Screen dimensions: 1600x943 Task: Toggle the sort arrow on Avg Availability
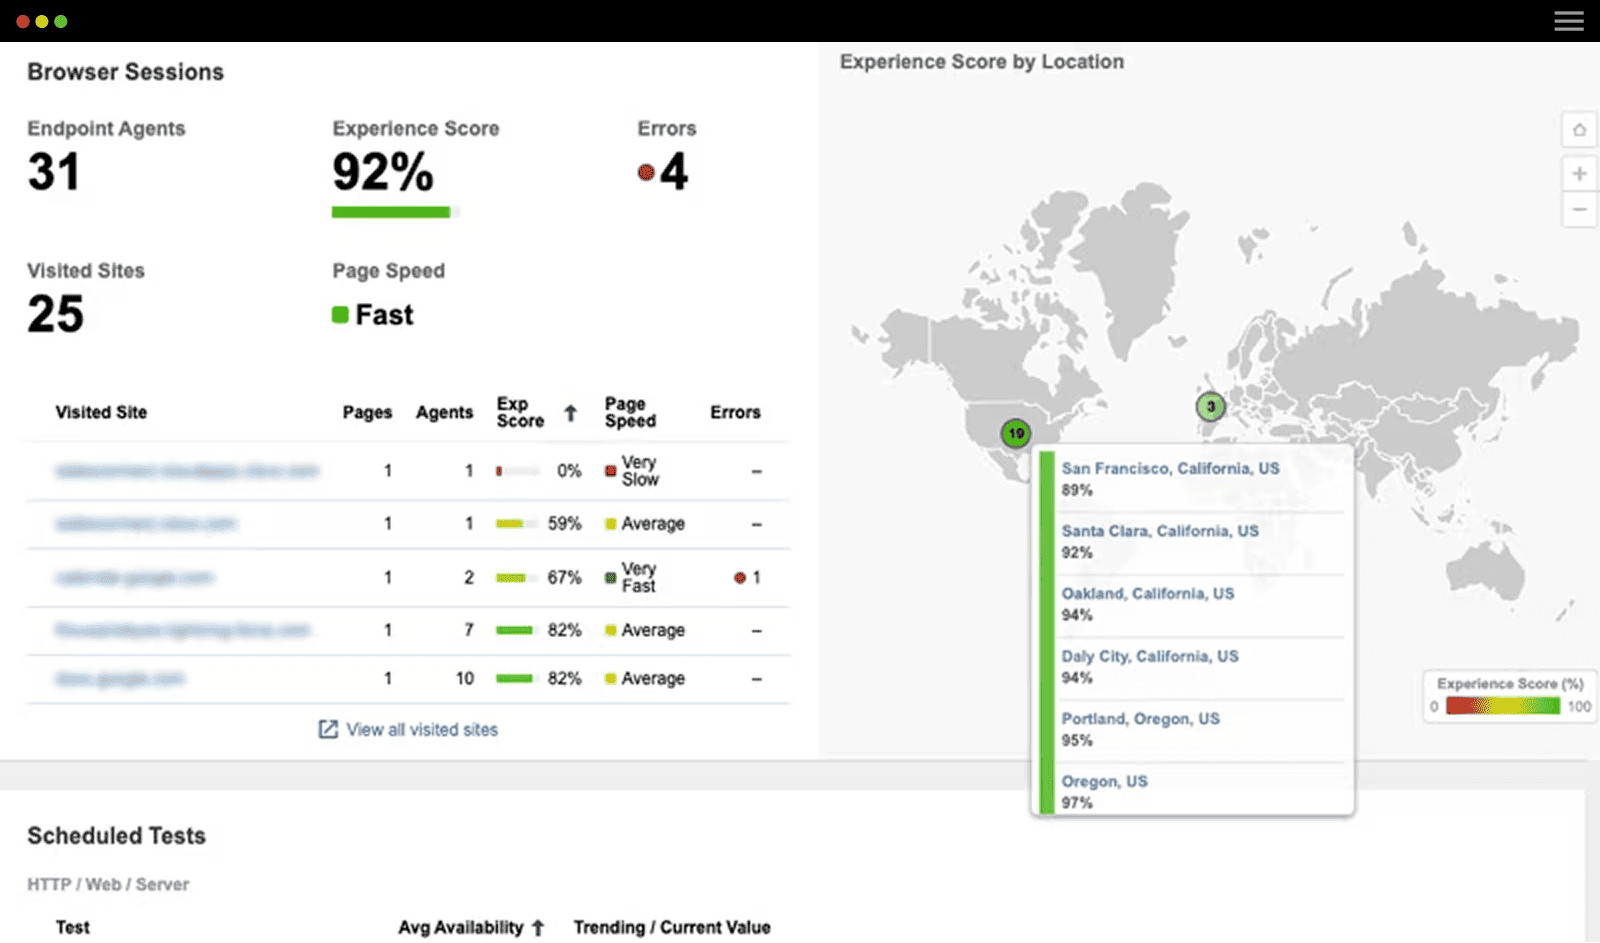pyautogui.click(x=540, y=927)
